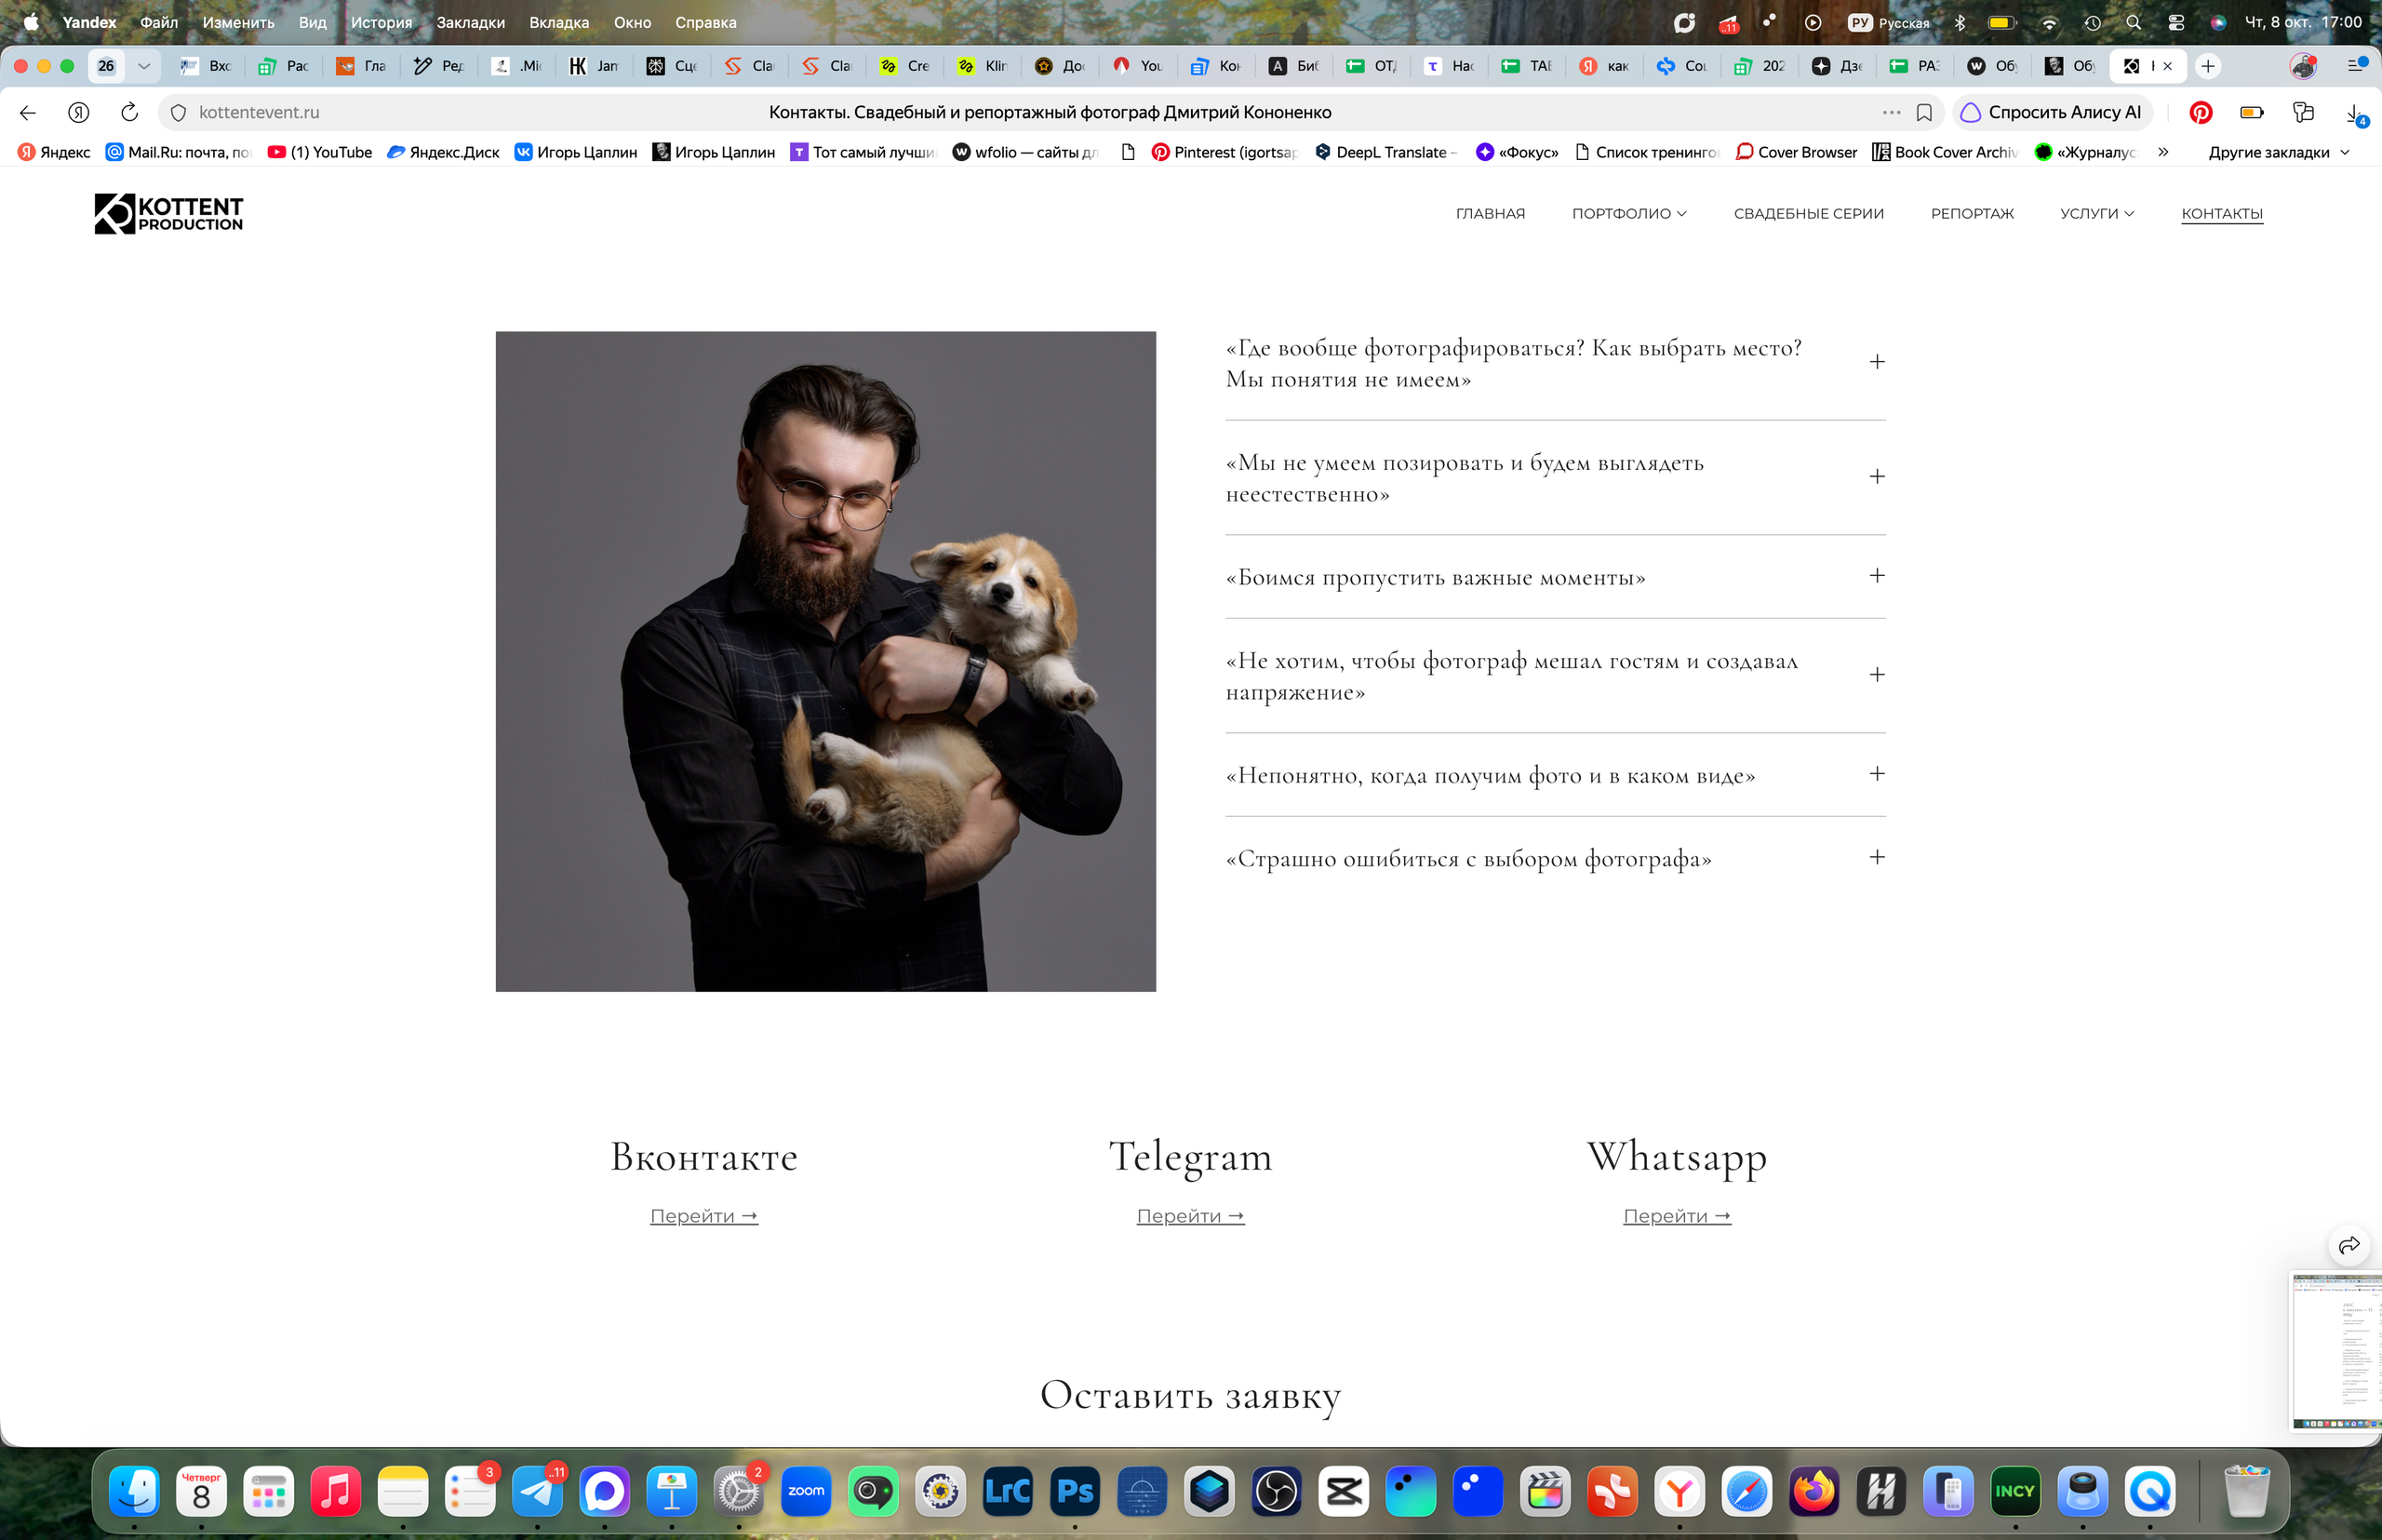Go back with the browser back arrow
The image size is (2382, 1540).
tap(28, 112)
